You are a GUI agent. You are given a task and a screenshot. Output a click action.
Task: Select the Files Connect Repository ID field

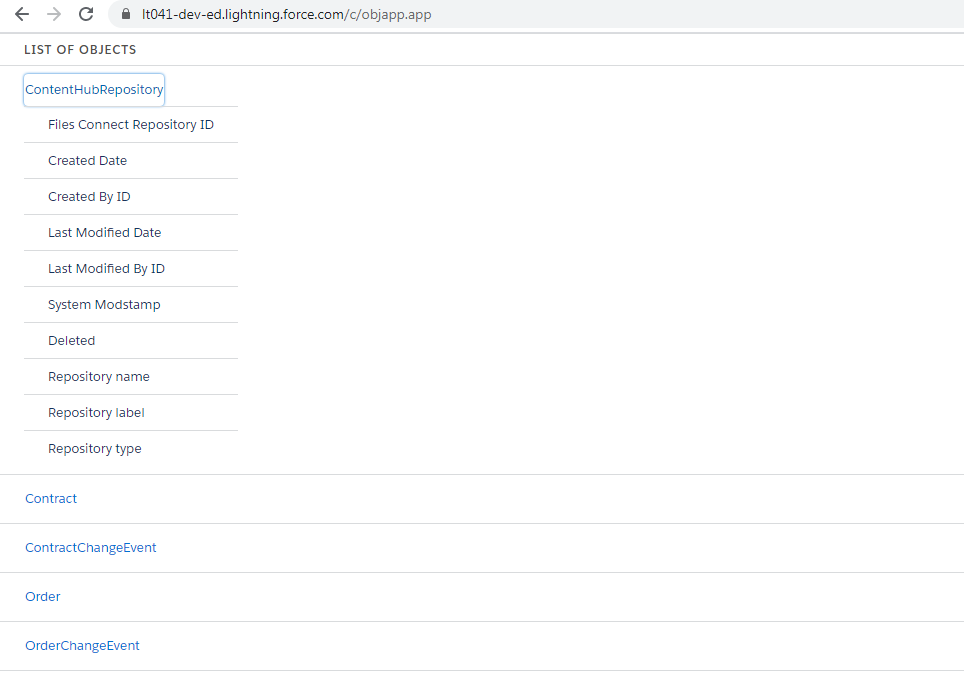130,124
